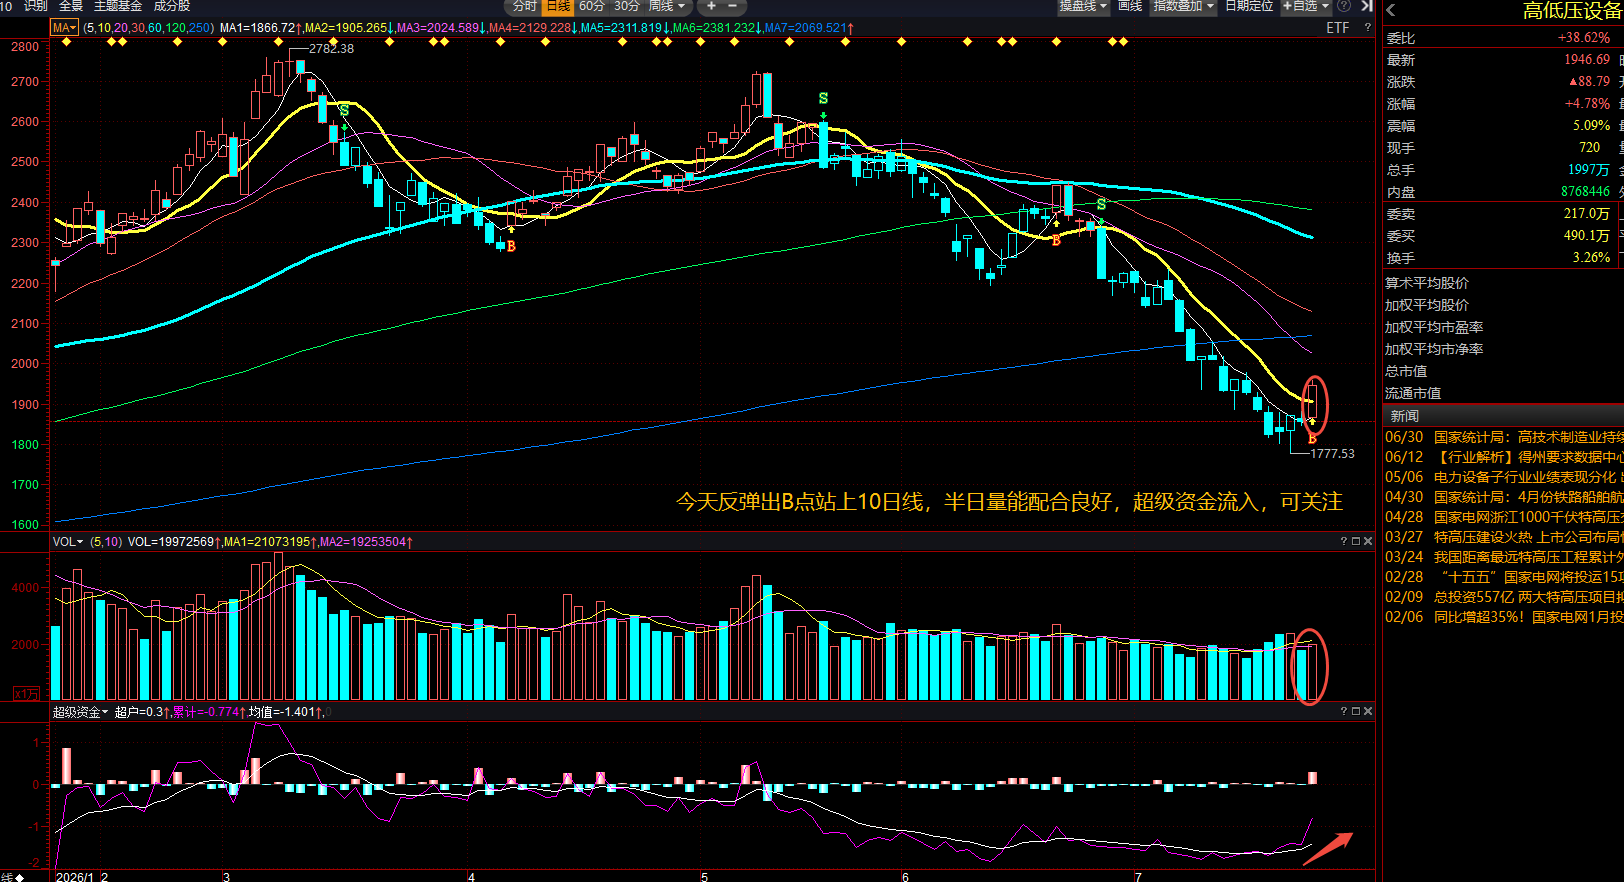Switch to 分时 intraday view
Screen dimensions: 1624x882
(525, 6)
